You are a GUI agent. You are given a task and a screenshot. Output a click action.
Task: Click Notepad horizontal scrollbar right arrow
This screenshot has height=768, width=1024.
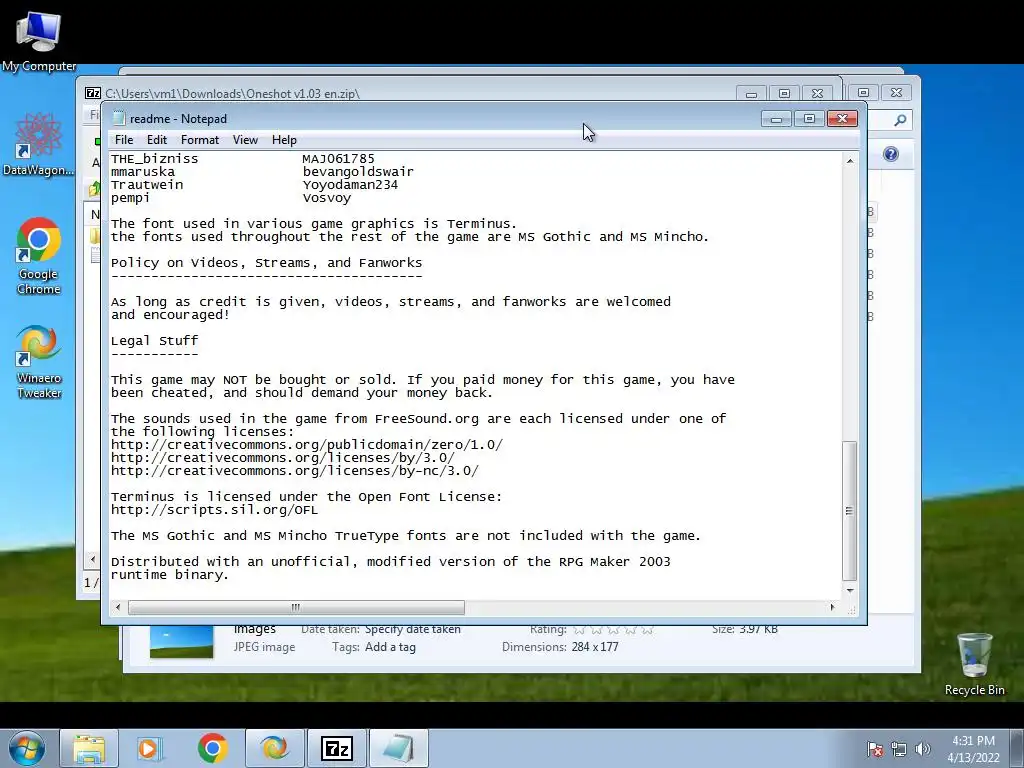pyautogui.click(x=832, y=607)
